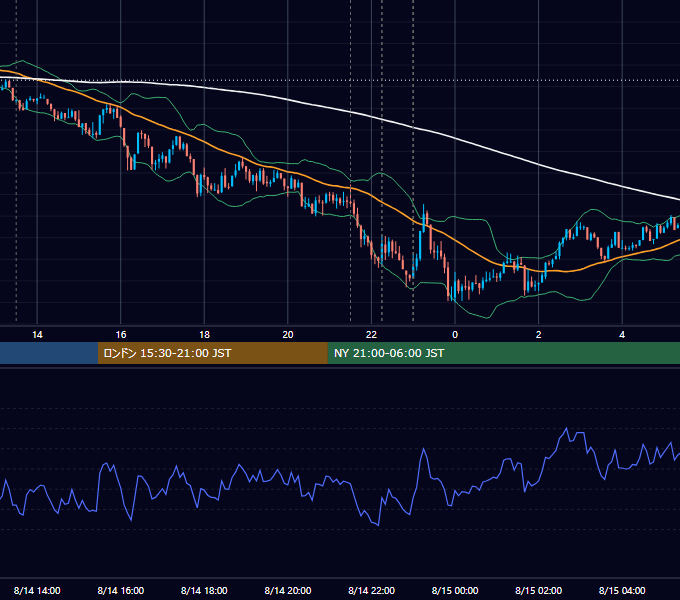Click the 8/14 14:00 label on indicator axis

[37, 590]
